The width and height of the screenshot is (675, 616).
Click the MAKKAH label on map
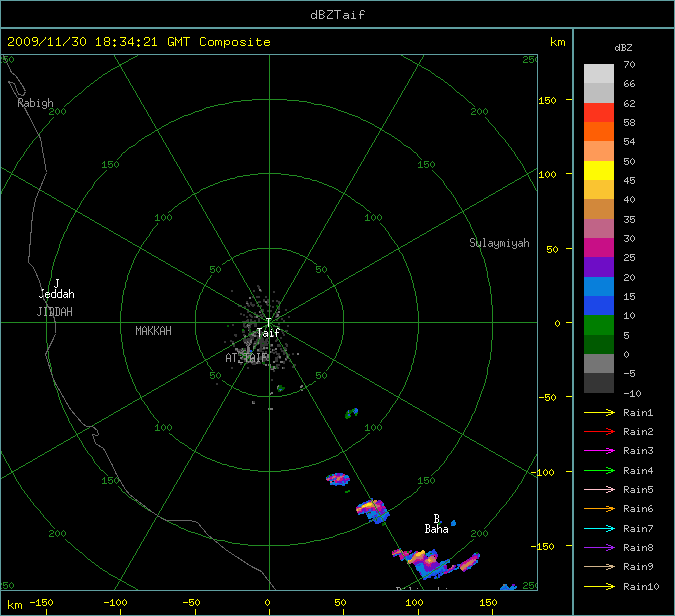coord(153,331)
